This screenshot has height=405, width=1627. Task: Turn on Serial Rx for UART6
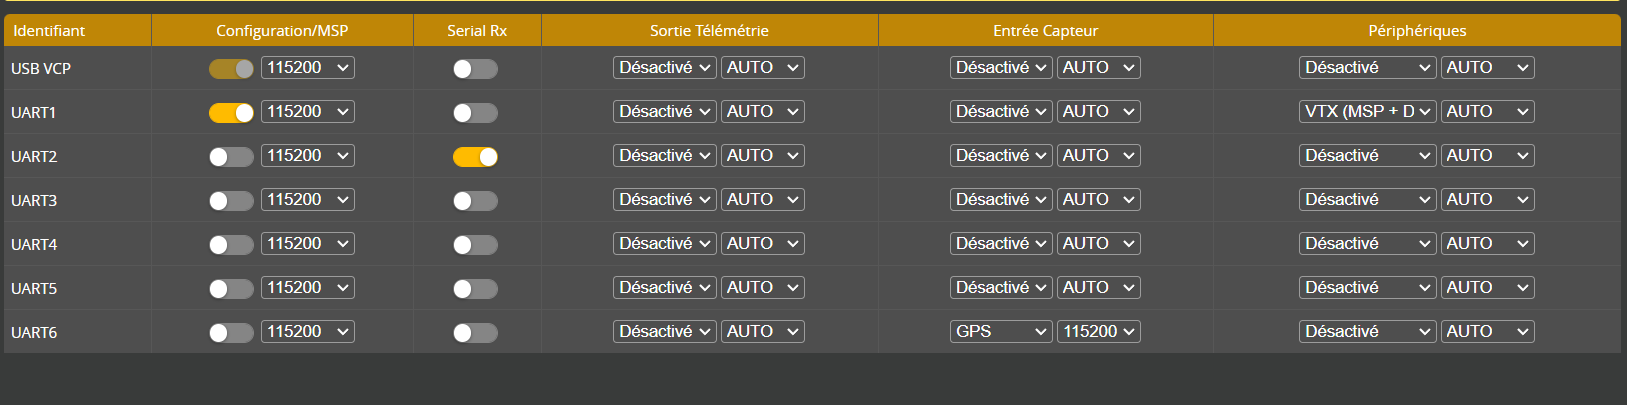[x=475, y=333]
